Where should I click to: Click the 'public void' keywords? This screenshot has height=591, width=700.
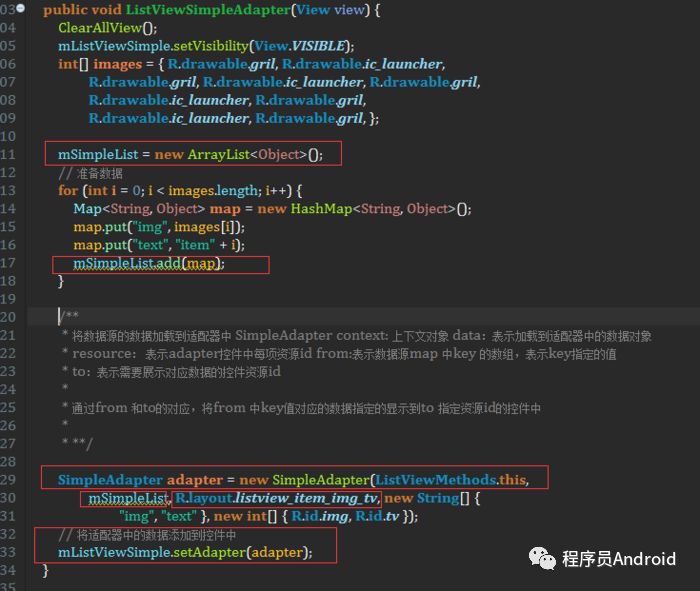point(82,10)
